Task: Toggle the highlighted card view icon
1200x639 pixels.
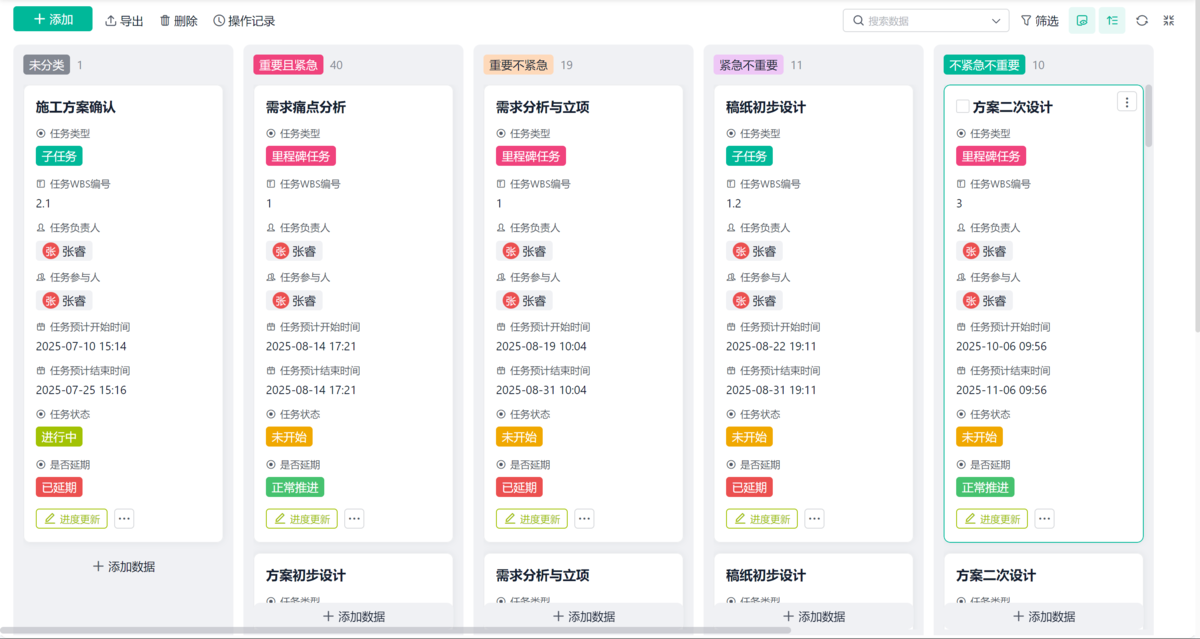Action: coord(1082,19)
